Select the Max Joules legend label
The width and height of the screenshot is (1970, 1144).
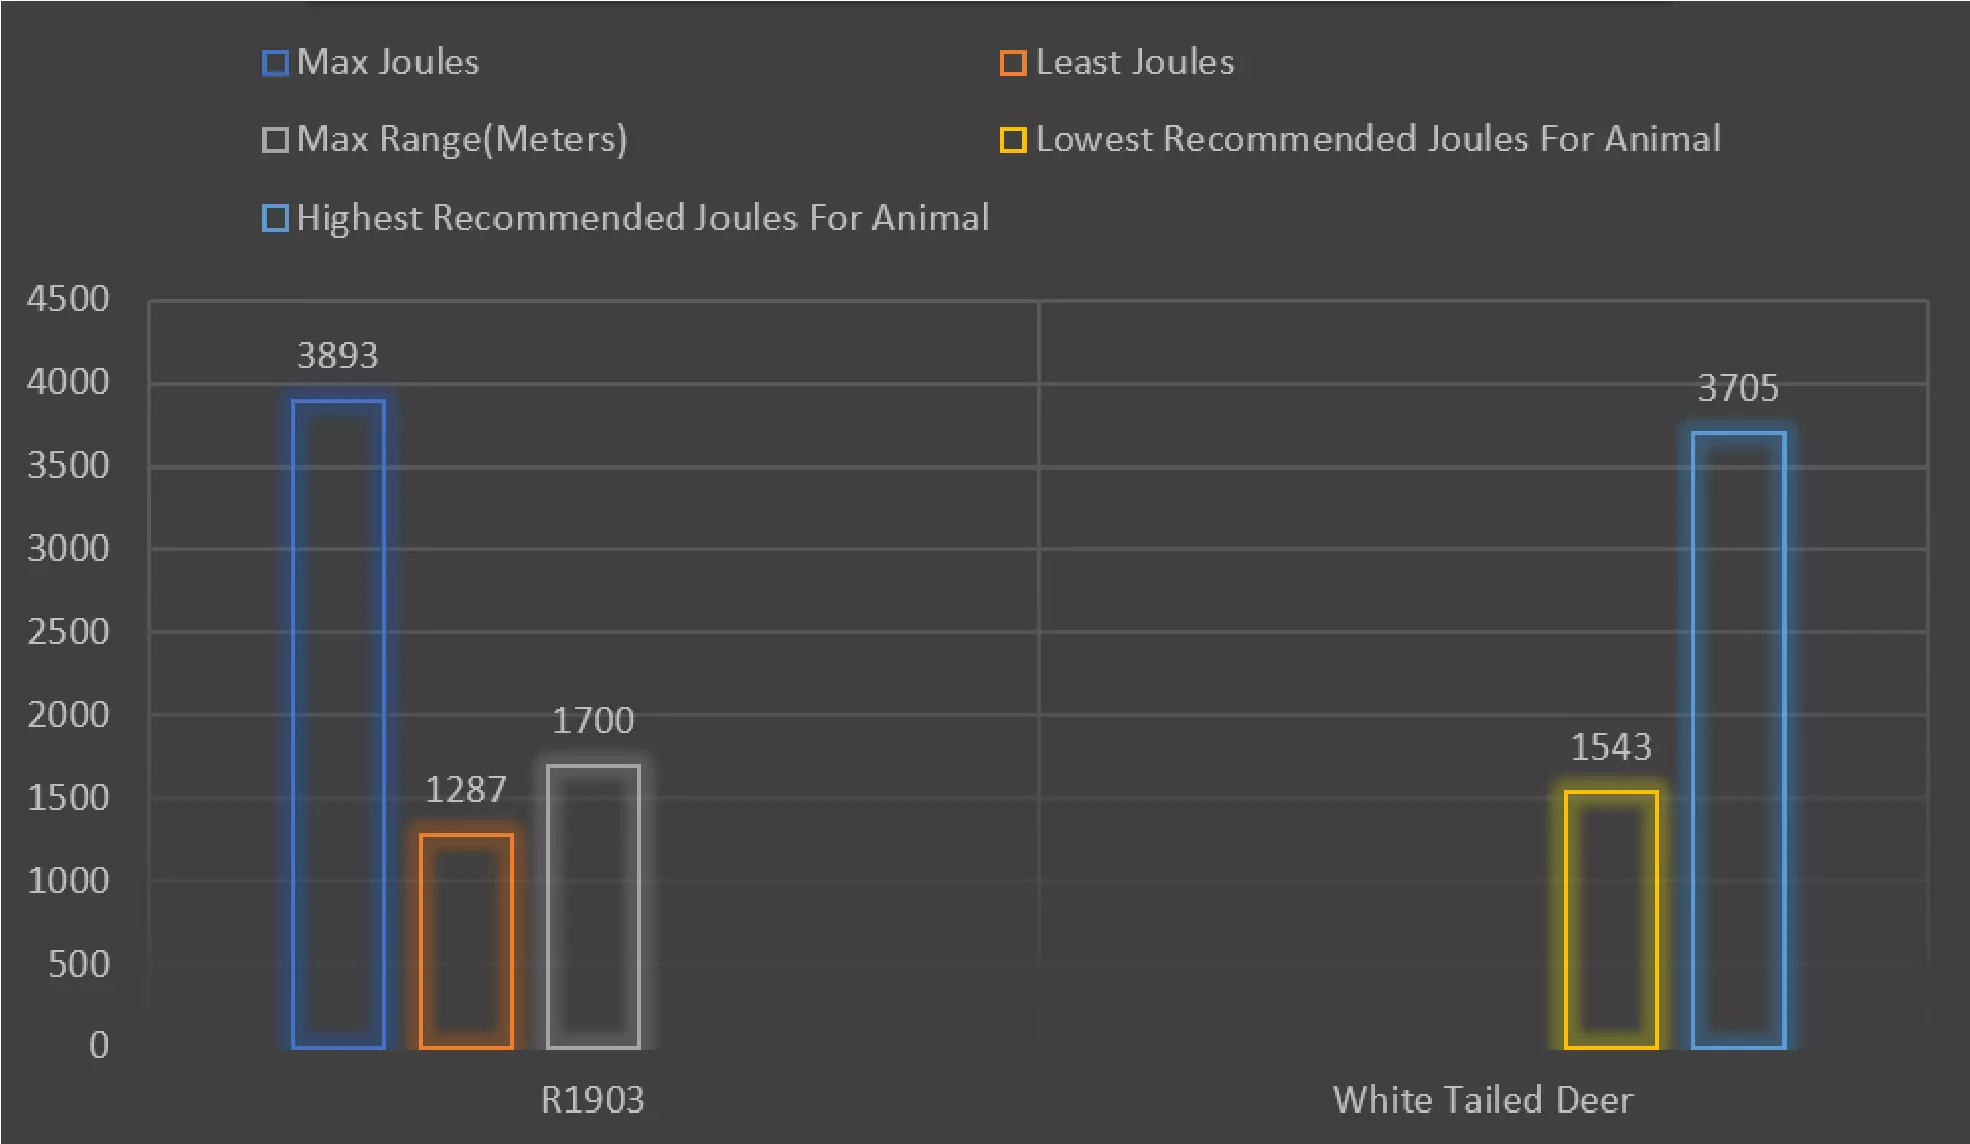pos(388,63)
